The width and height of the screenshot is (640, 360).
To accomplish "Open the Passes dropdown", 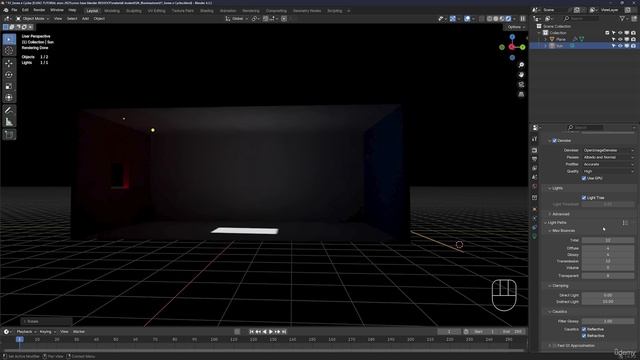I will (608, 158).
